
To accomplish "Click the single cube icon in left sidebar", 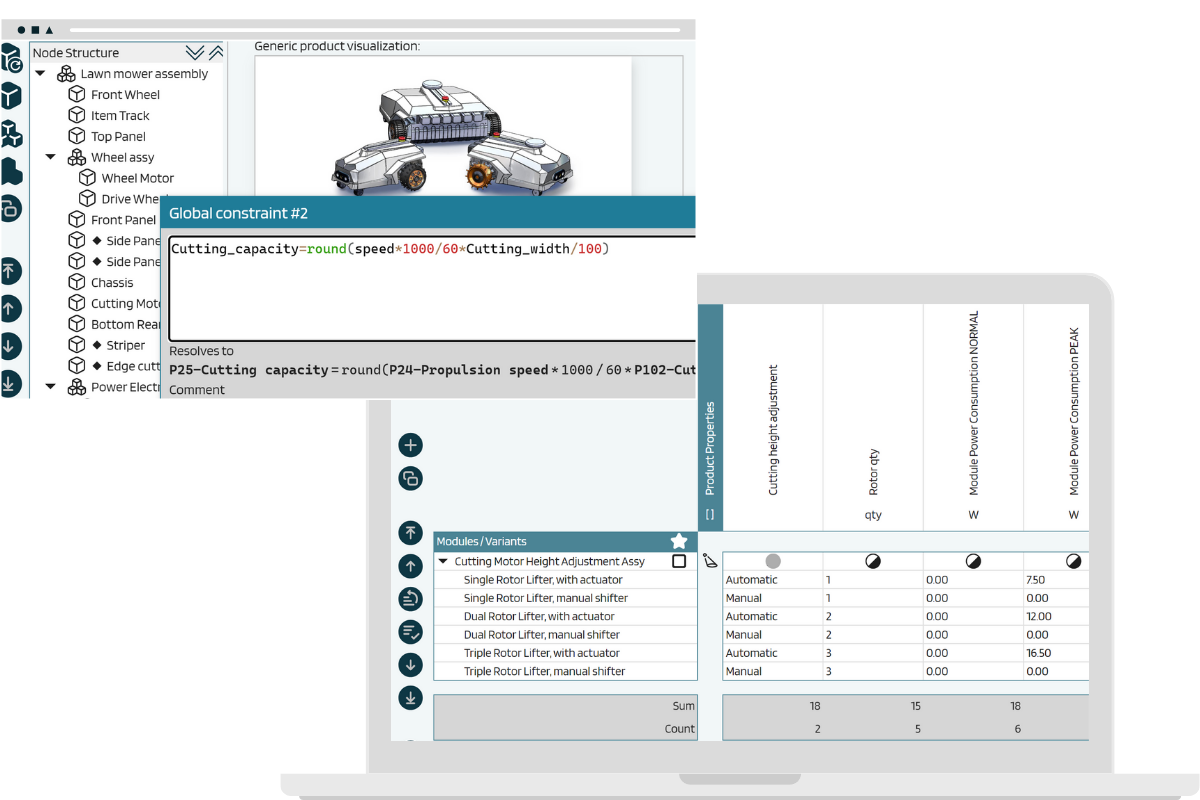I will (10, 96).
